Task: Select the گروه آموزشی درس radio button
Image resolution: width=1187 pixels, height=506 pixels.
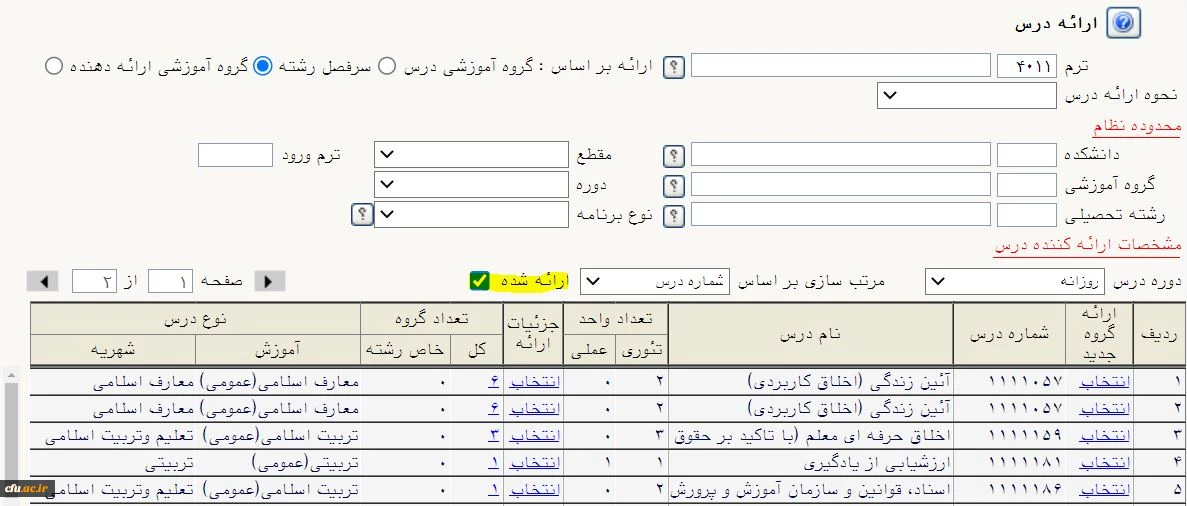Action: [387, 67]
